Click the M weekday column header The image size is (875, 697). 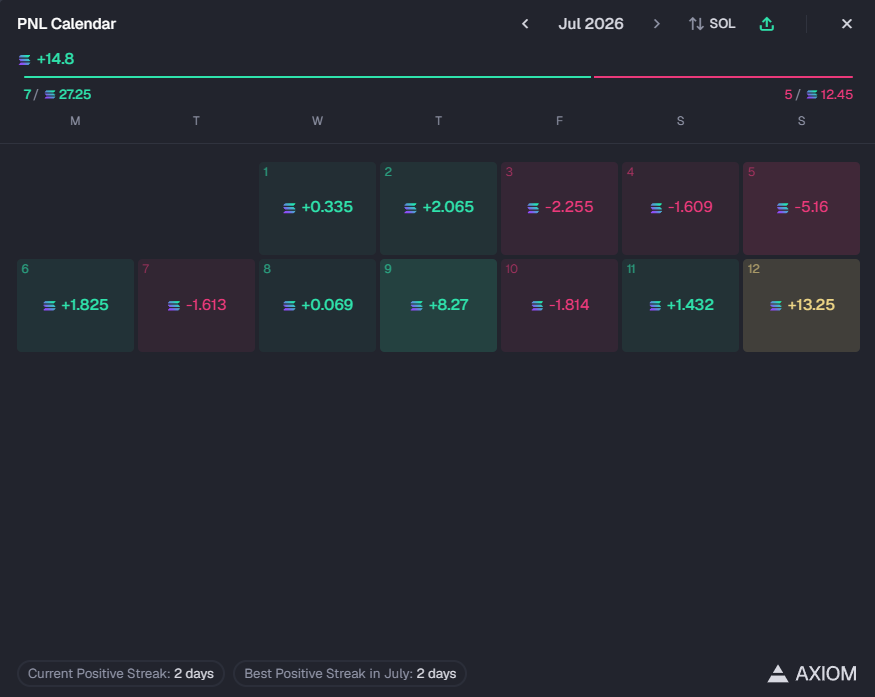pos(75,121)
